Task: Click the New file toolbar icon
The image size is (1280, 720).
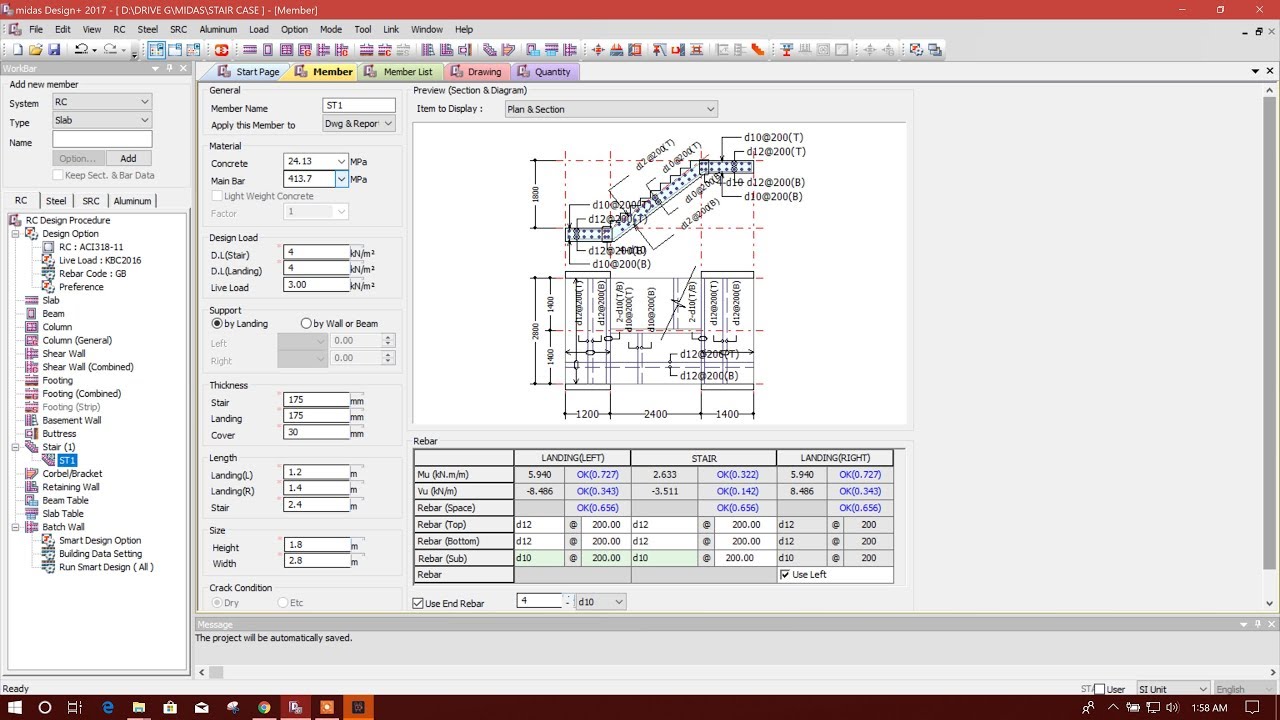Action: coord(18,49)
